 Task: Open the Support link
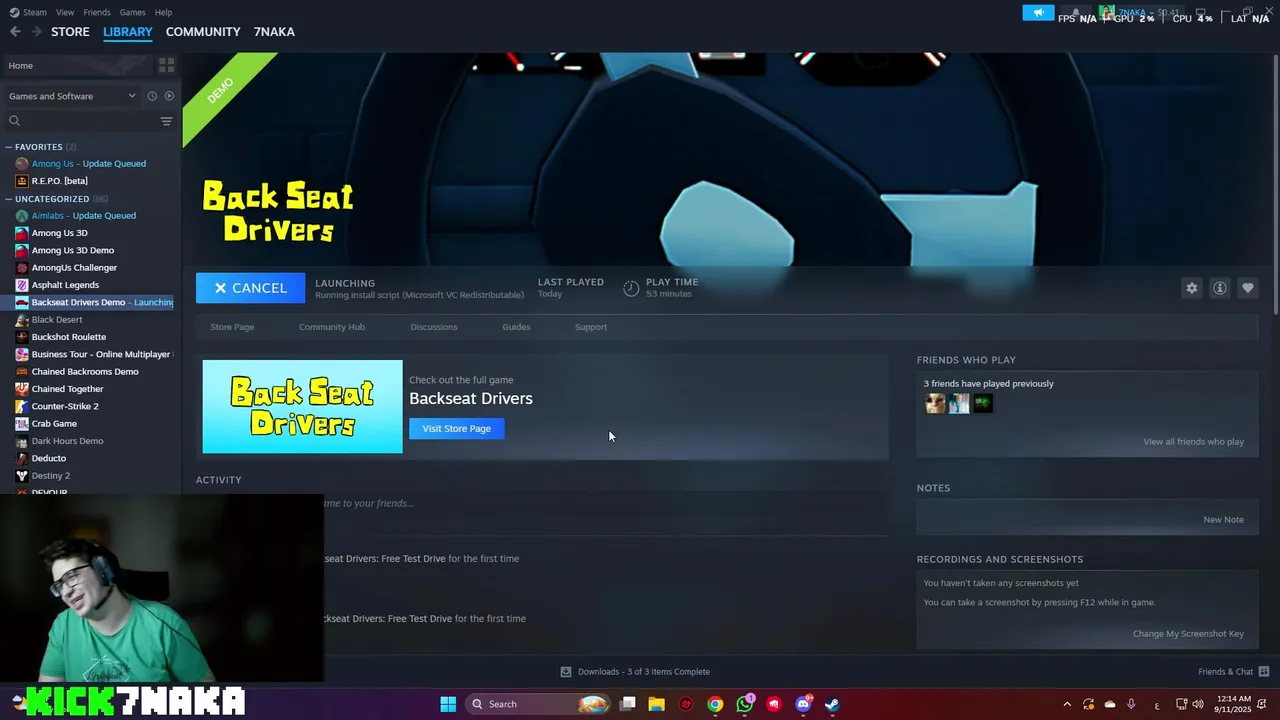coord(591,327)
